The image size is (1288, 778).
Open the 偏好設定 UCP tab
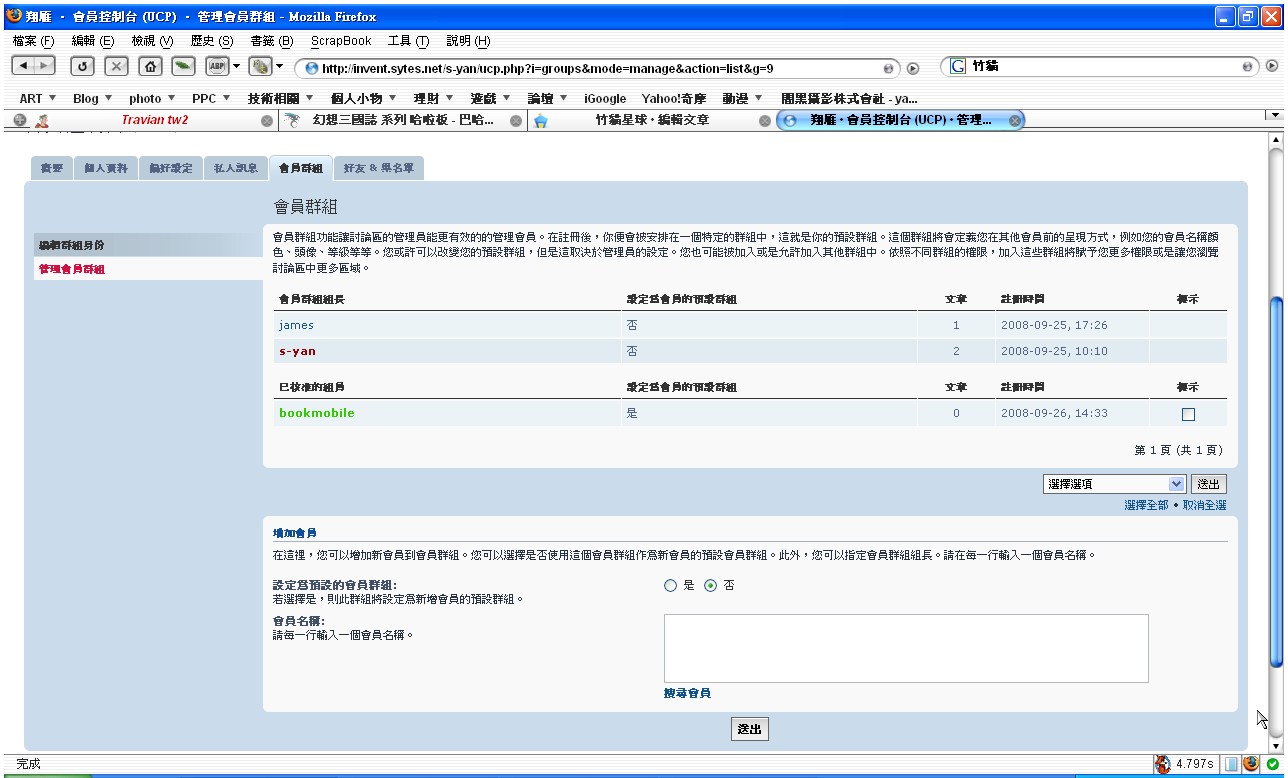(x=171, y=169)
